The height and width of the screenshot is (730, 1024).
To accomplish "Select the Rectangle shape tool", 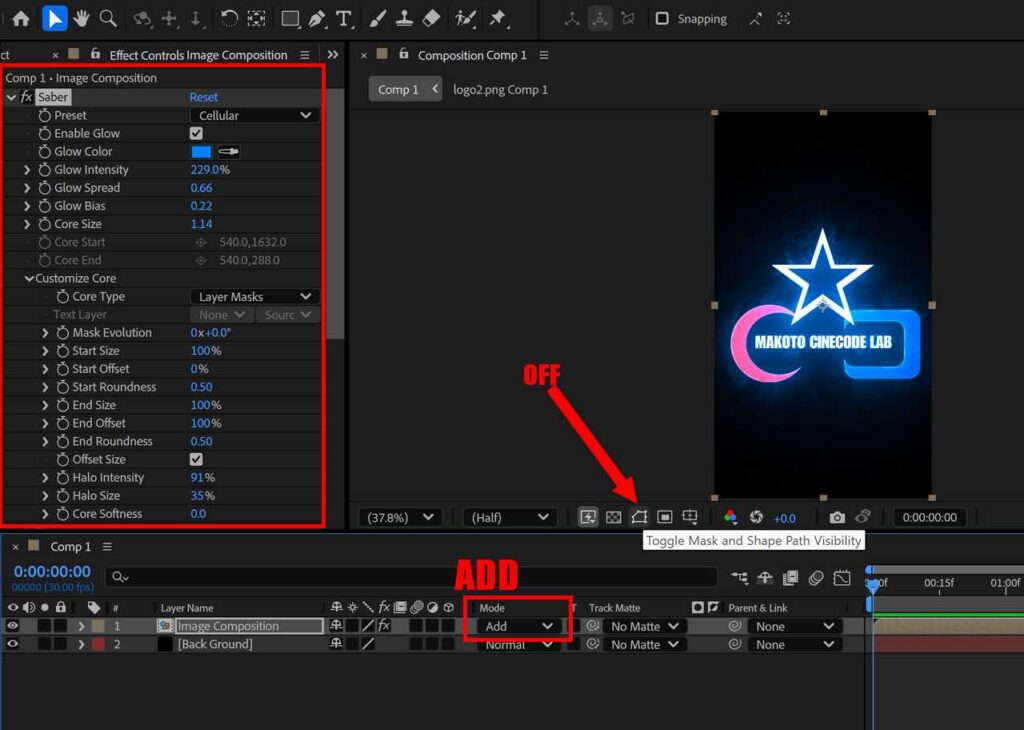I will point(290,18).
